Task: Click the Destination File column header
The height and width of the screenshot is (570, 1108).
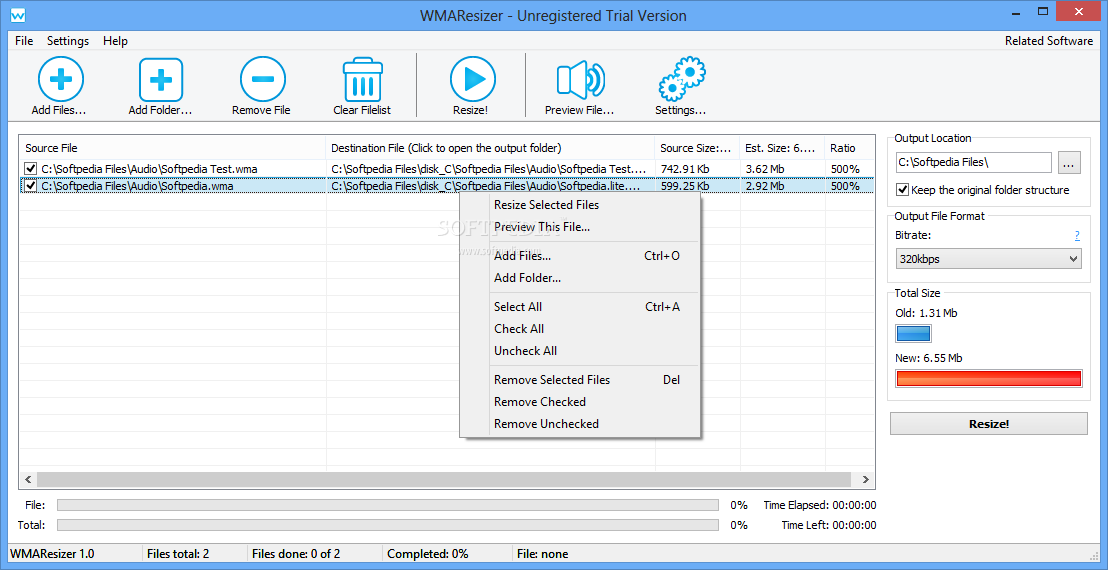Action: 490,148
